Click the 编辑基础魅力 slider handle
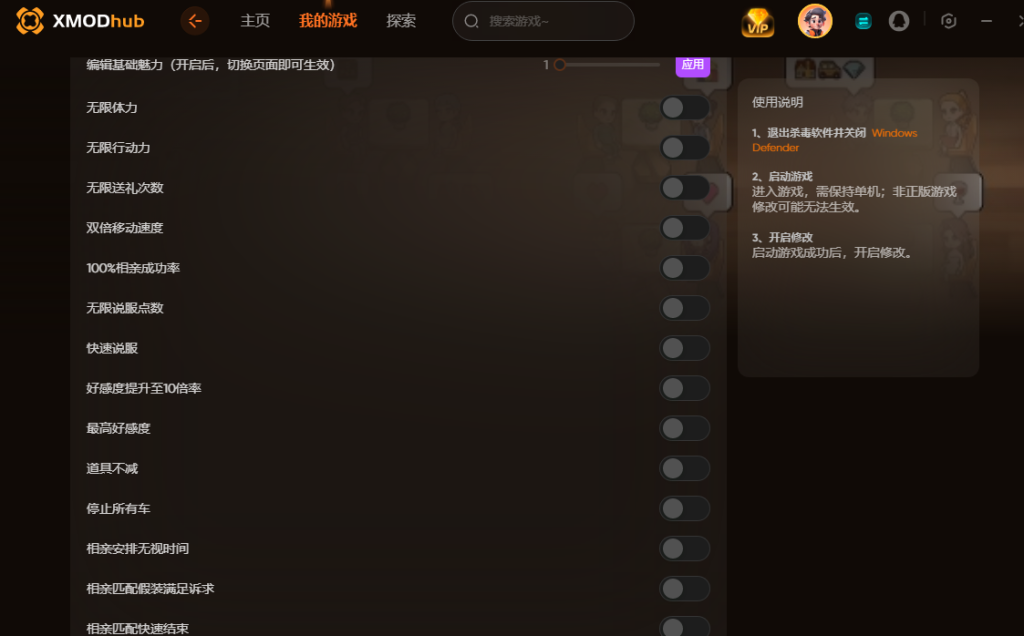Screen dimensions: 1024x636 click(x=559, y=65)
